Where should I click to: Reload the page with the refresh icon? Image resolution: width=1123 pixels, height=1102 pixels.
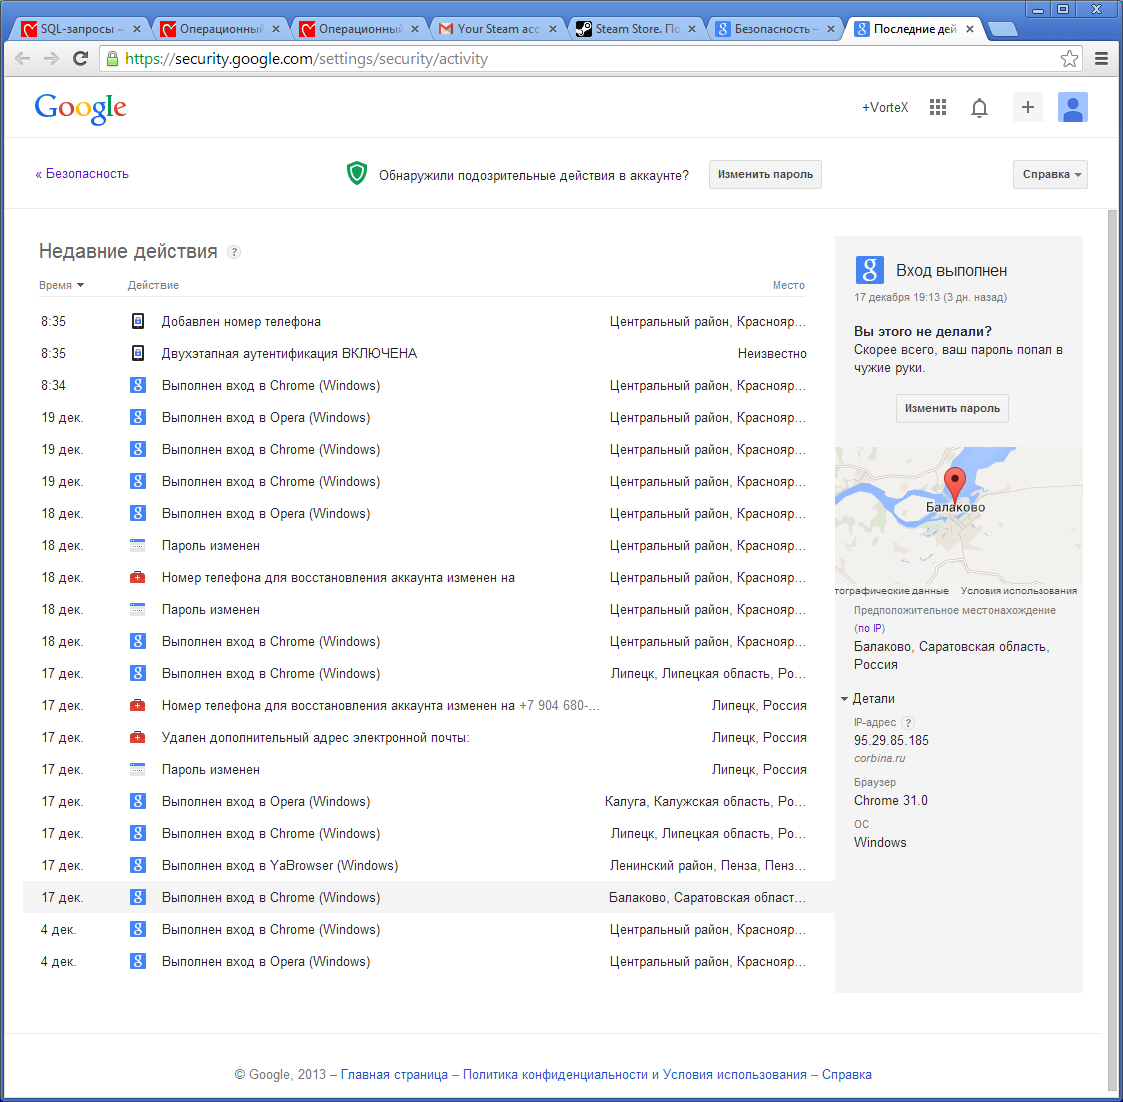point(80,59)
